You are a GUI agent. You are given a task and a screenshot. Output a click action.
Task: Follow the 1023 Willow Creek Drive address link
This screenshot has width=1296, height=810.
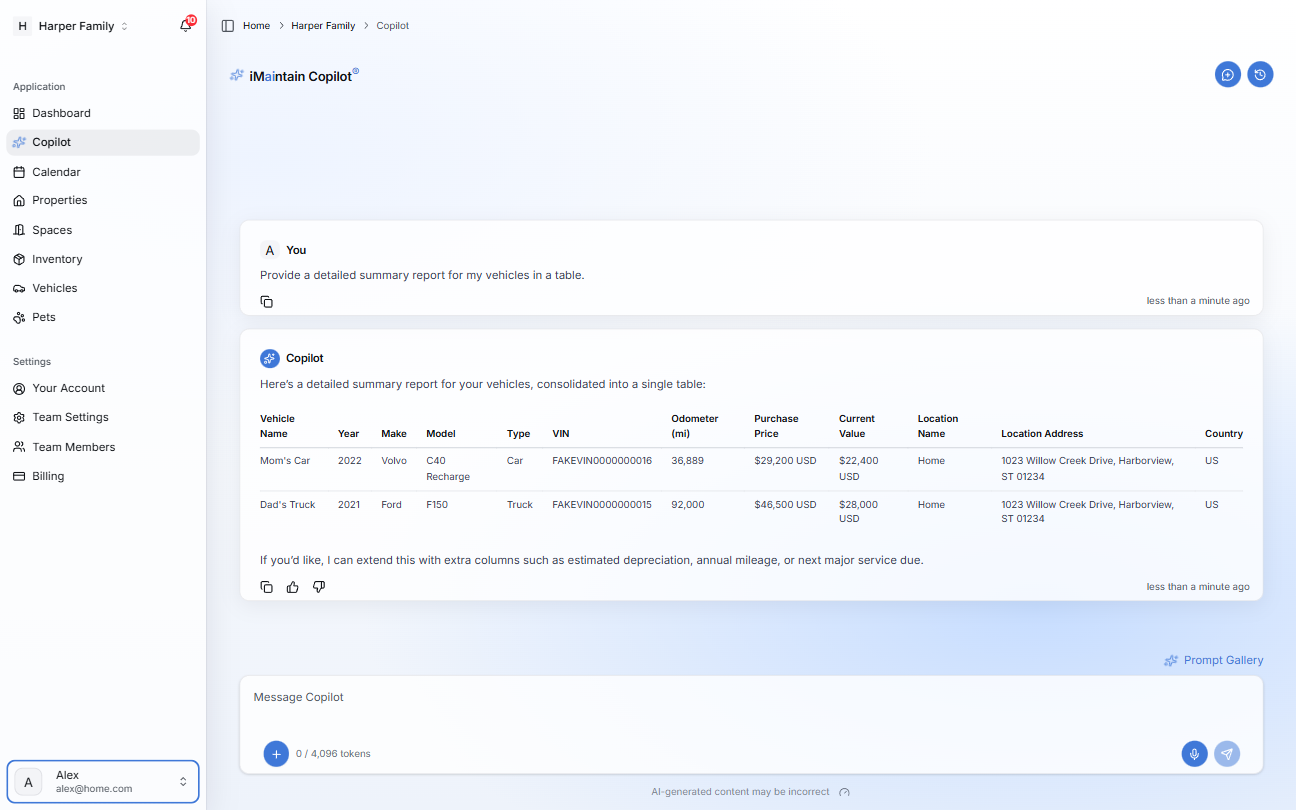1087,460
